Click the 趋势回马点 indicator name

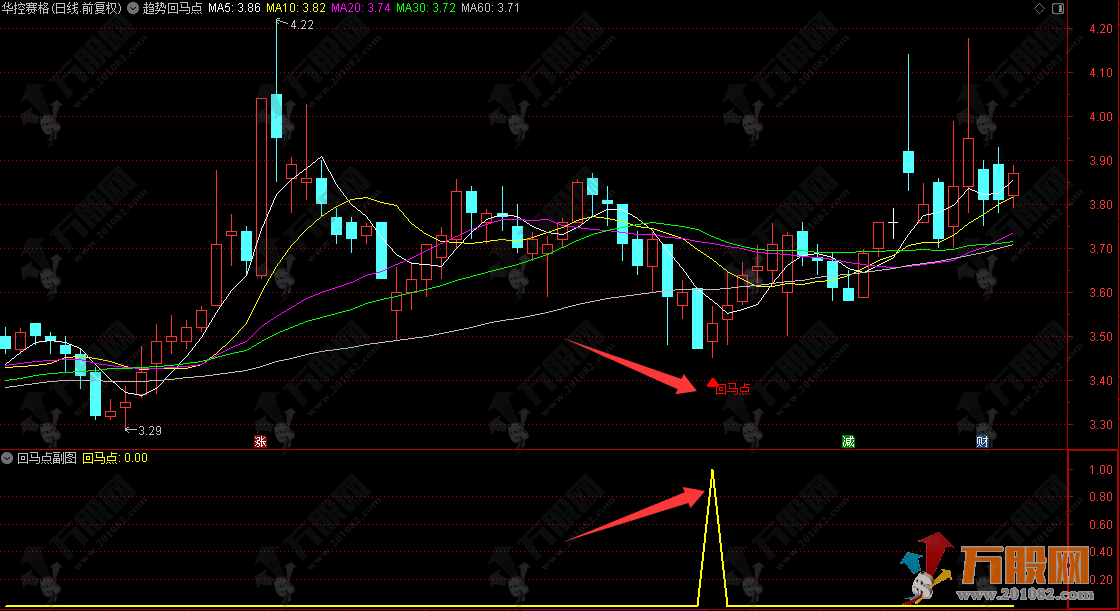point(172,9)
